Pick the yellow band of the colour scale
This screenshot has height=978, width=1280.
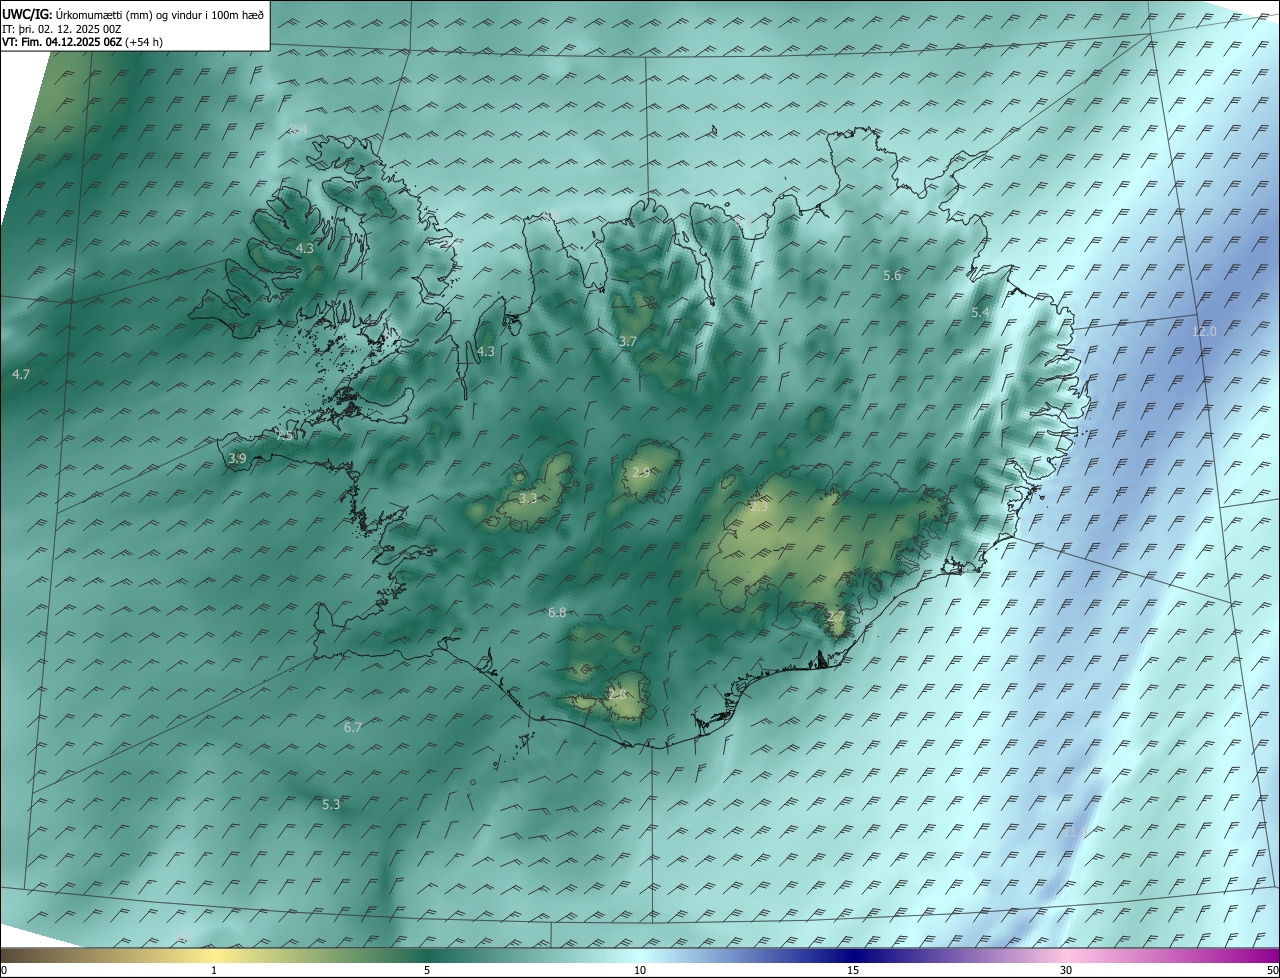point(214,955)
